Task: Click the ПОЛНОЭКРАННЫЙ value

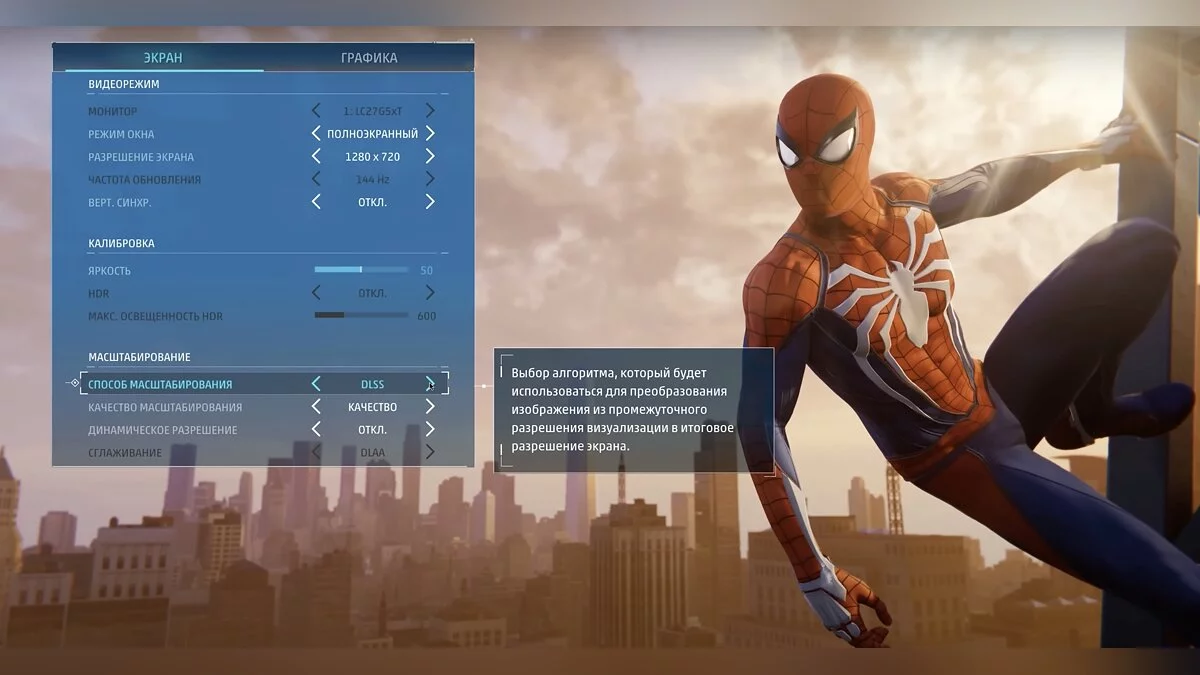Action: [x=372, y=134]
